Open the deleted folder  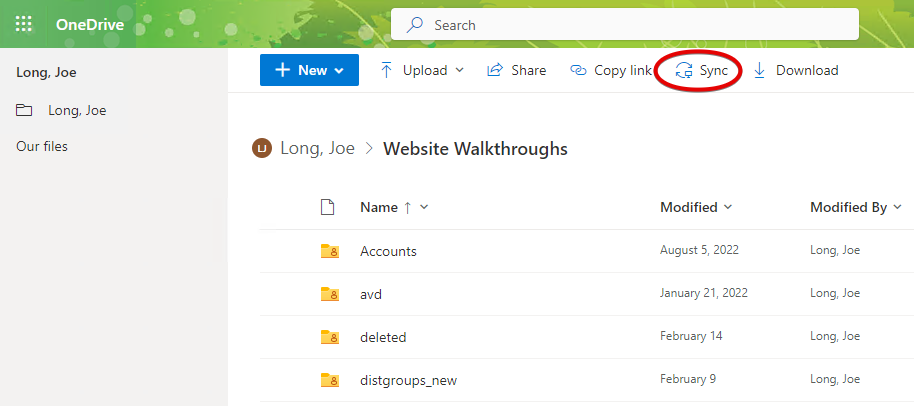click(x=383, y=337)
